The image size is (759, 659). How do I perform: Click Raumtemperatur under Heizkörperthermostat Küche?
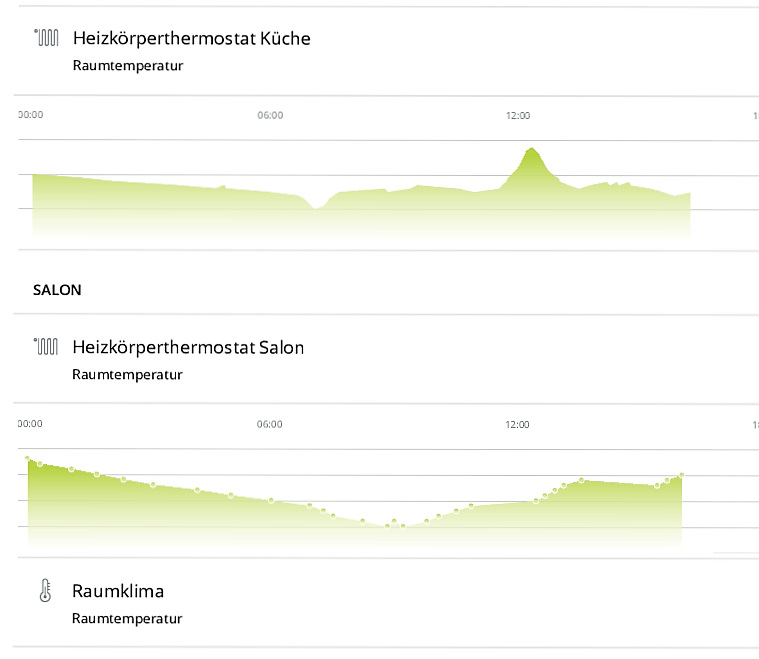click(x=128, y=66)
